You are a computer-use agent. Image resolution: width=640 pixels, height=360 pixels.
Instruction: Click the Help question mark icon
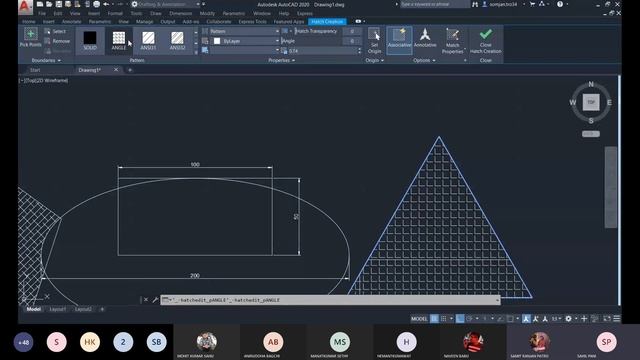tap(560, 4)
